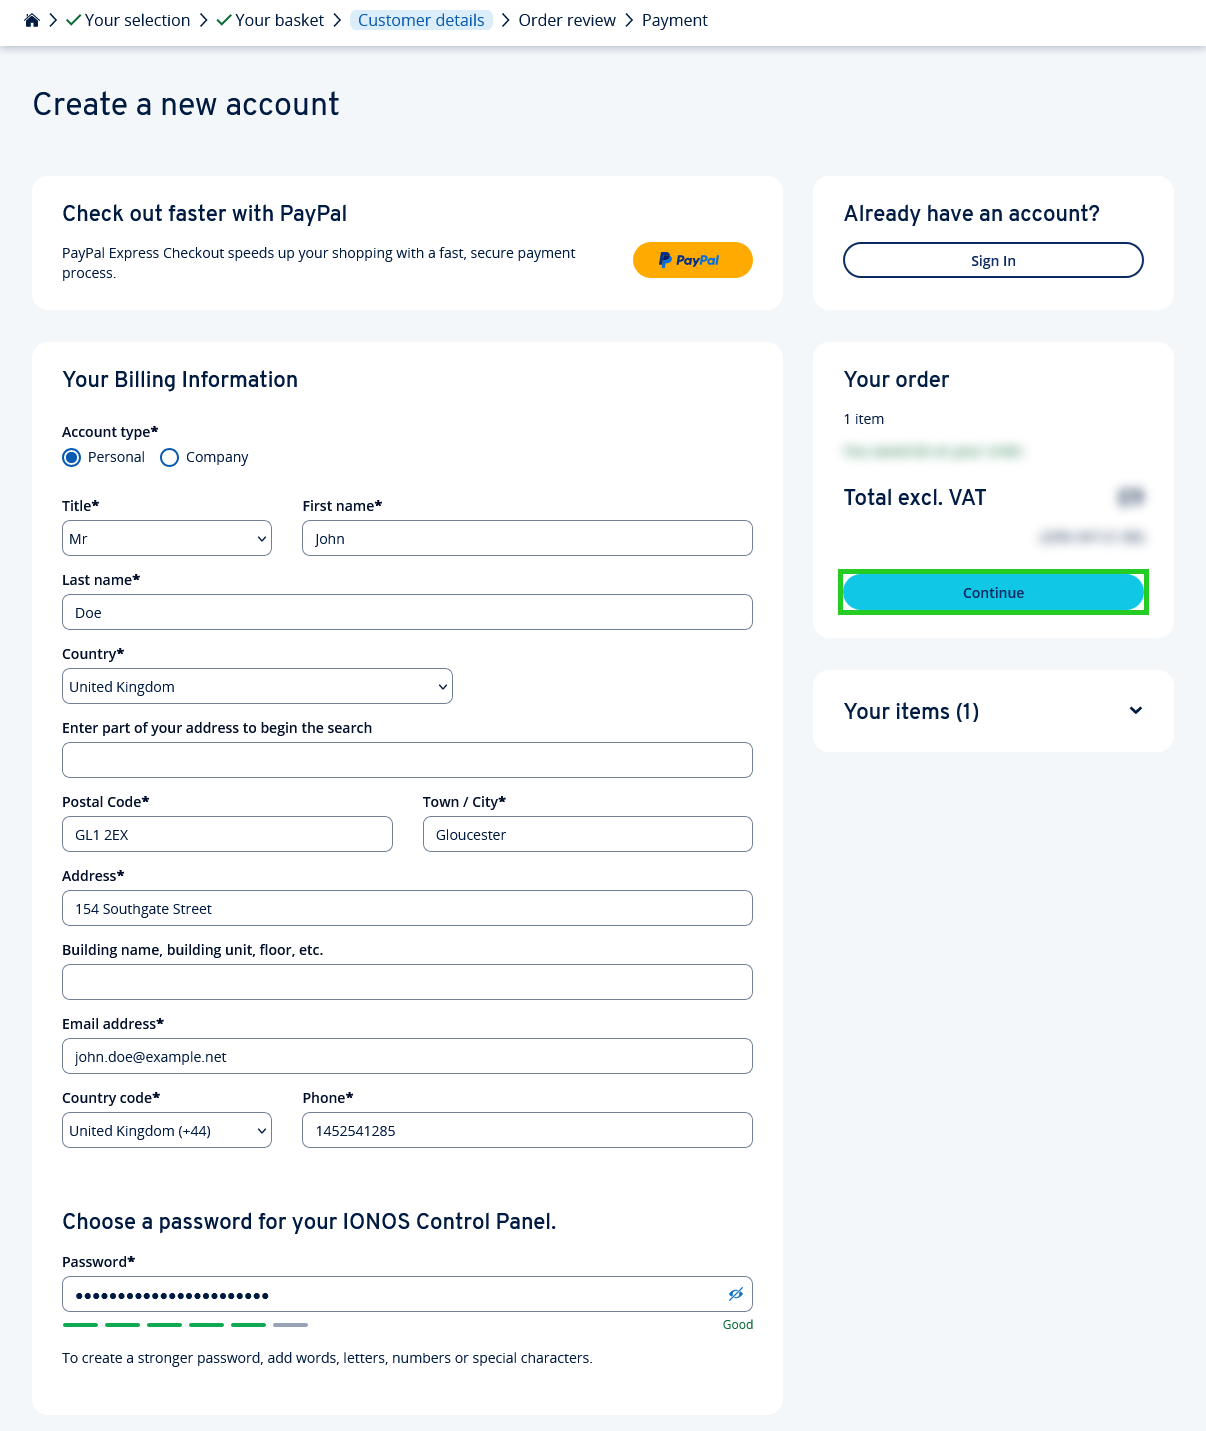Viewport: 1206px width, 1431px height.
Task: Click the home icon in breadcrumb
Action: pyautogui.click(x=32, y=20)
